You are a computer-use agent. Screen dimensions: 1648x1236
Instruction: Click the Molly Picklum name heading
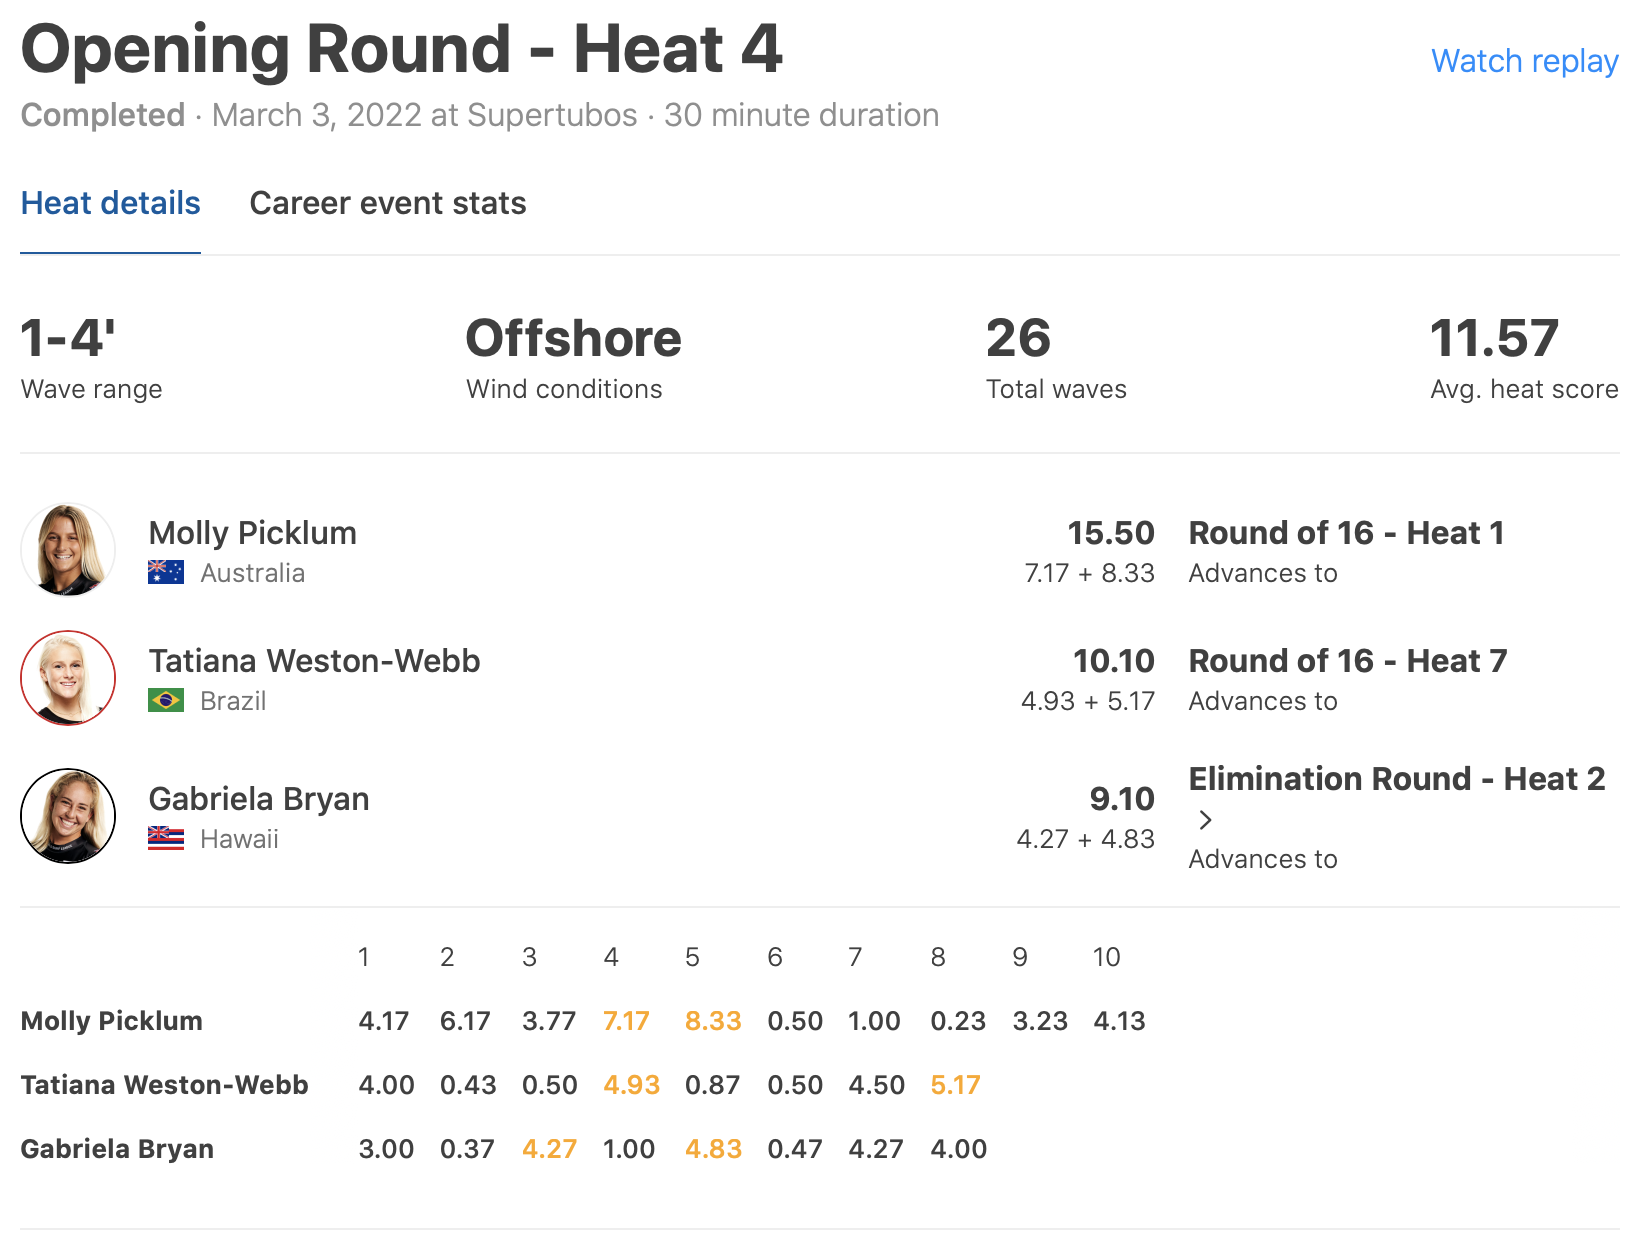pyautogui.click(x=252, y=533)
